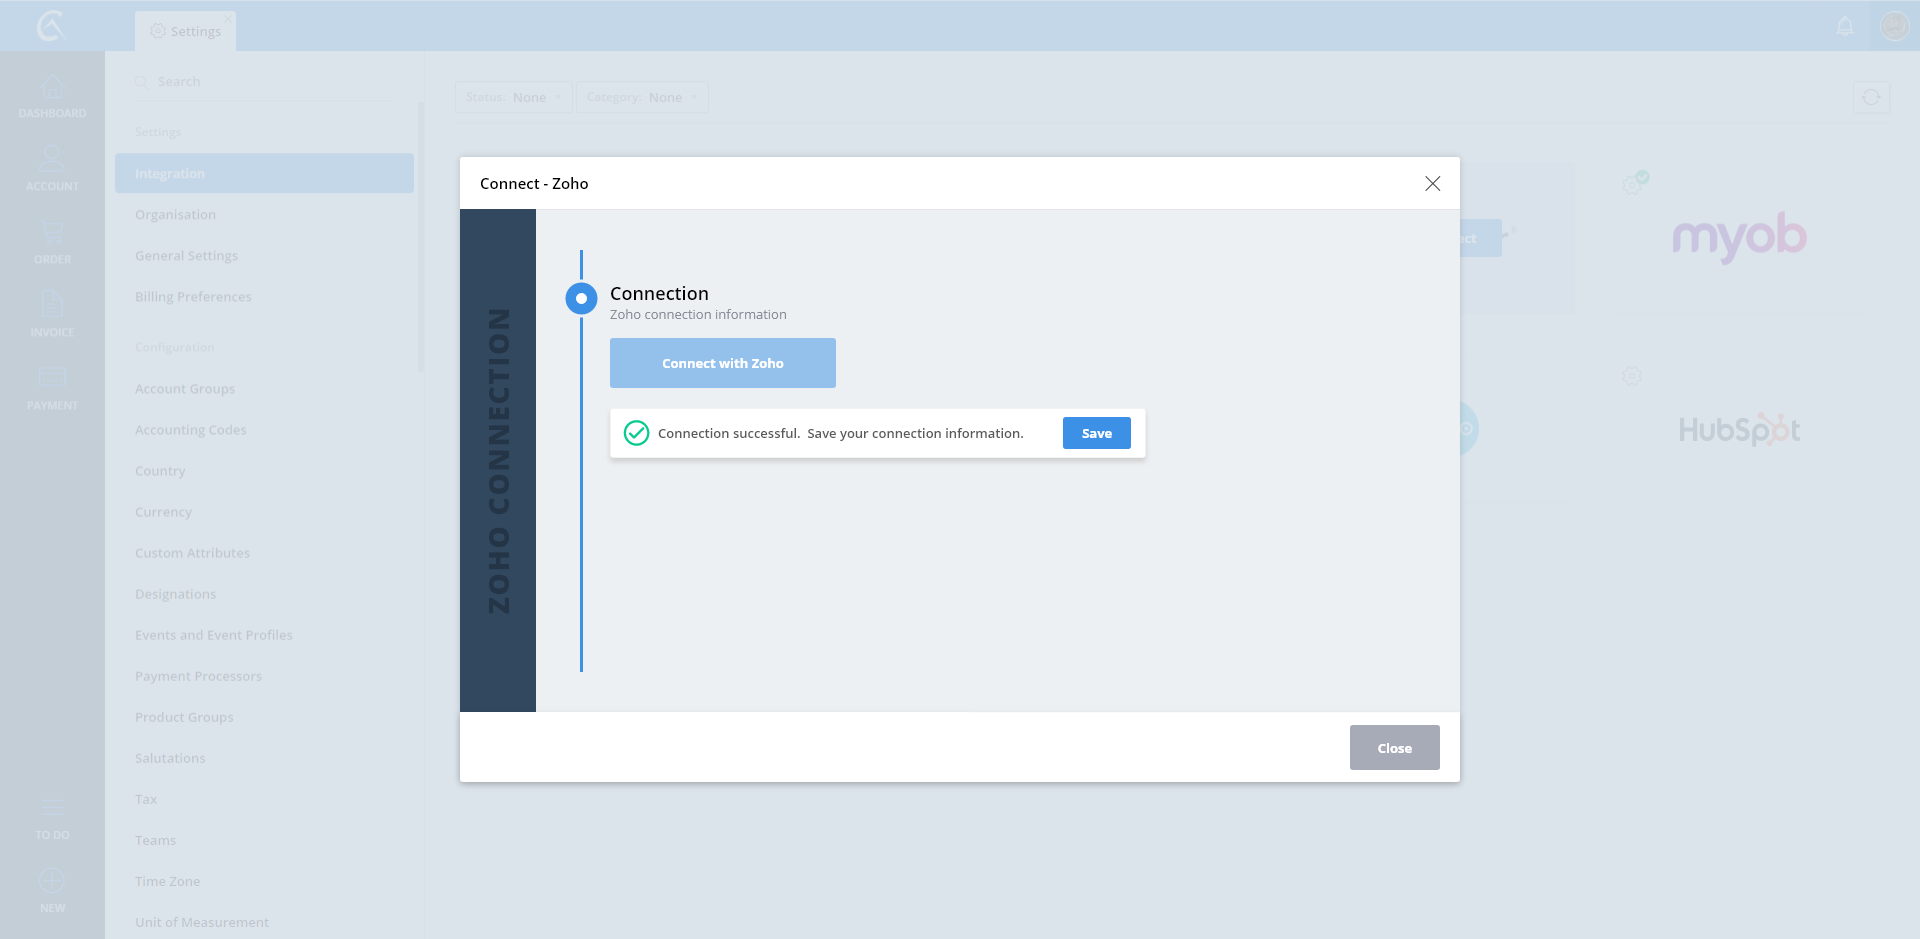The height and width of the screenshot is (939, 1920).
Task: Expand the Category filter dropdown
Action: pos(642,97)
